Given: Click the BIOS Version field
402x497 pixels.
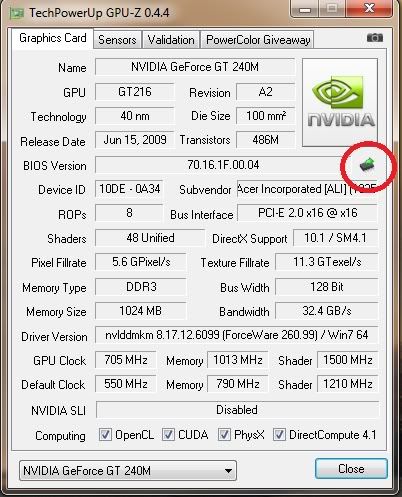Looking at the screenshot, I should [x=223, y=165].
